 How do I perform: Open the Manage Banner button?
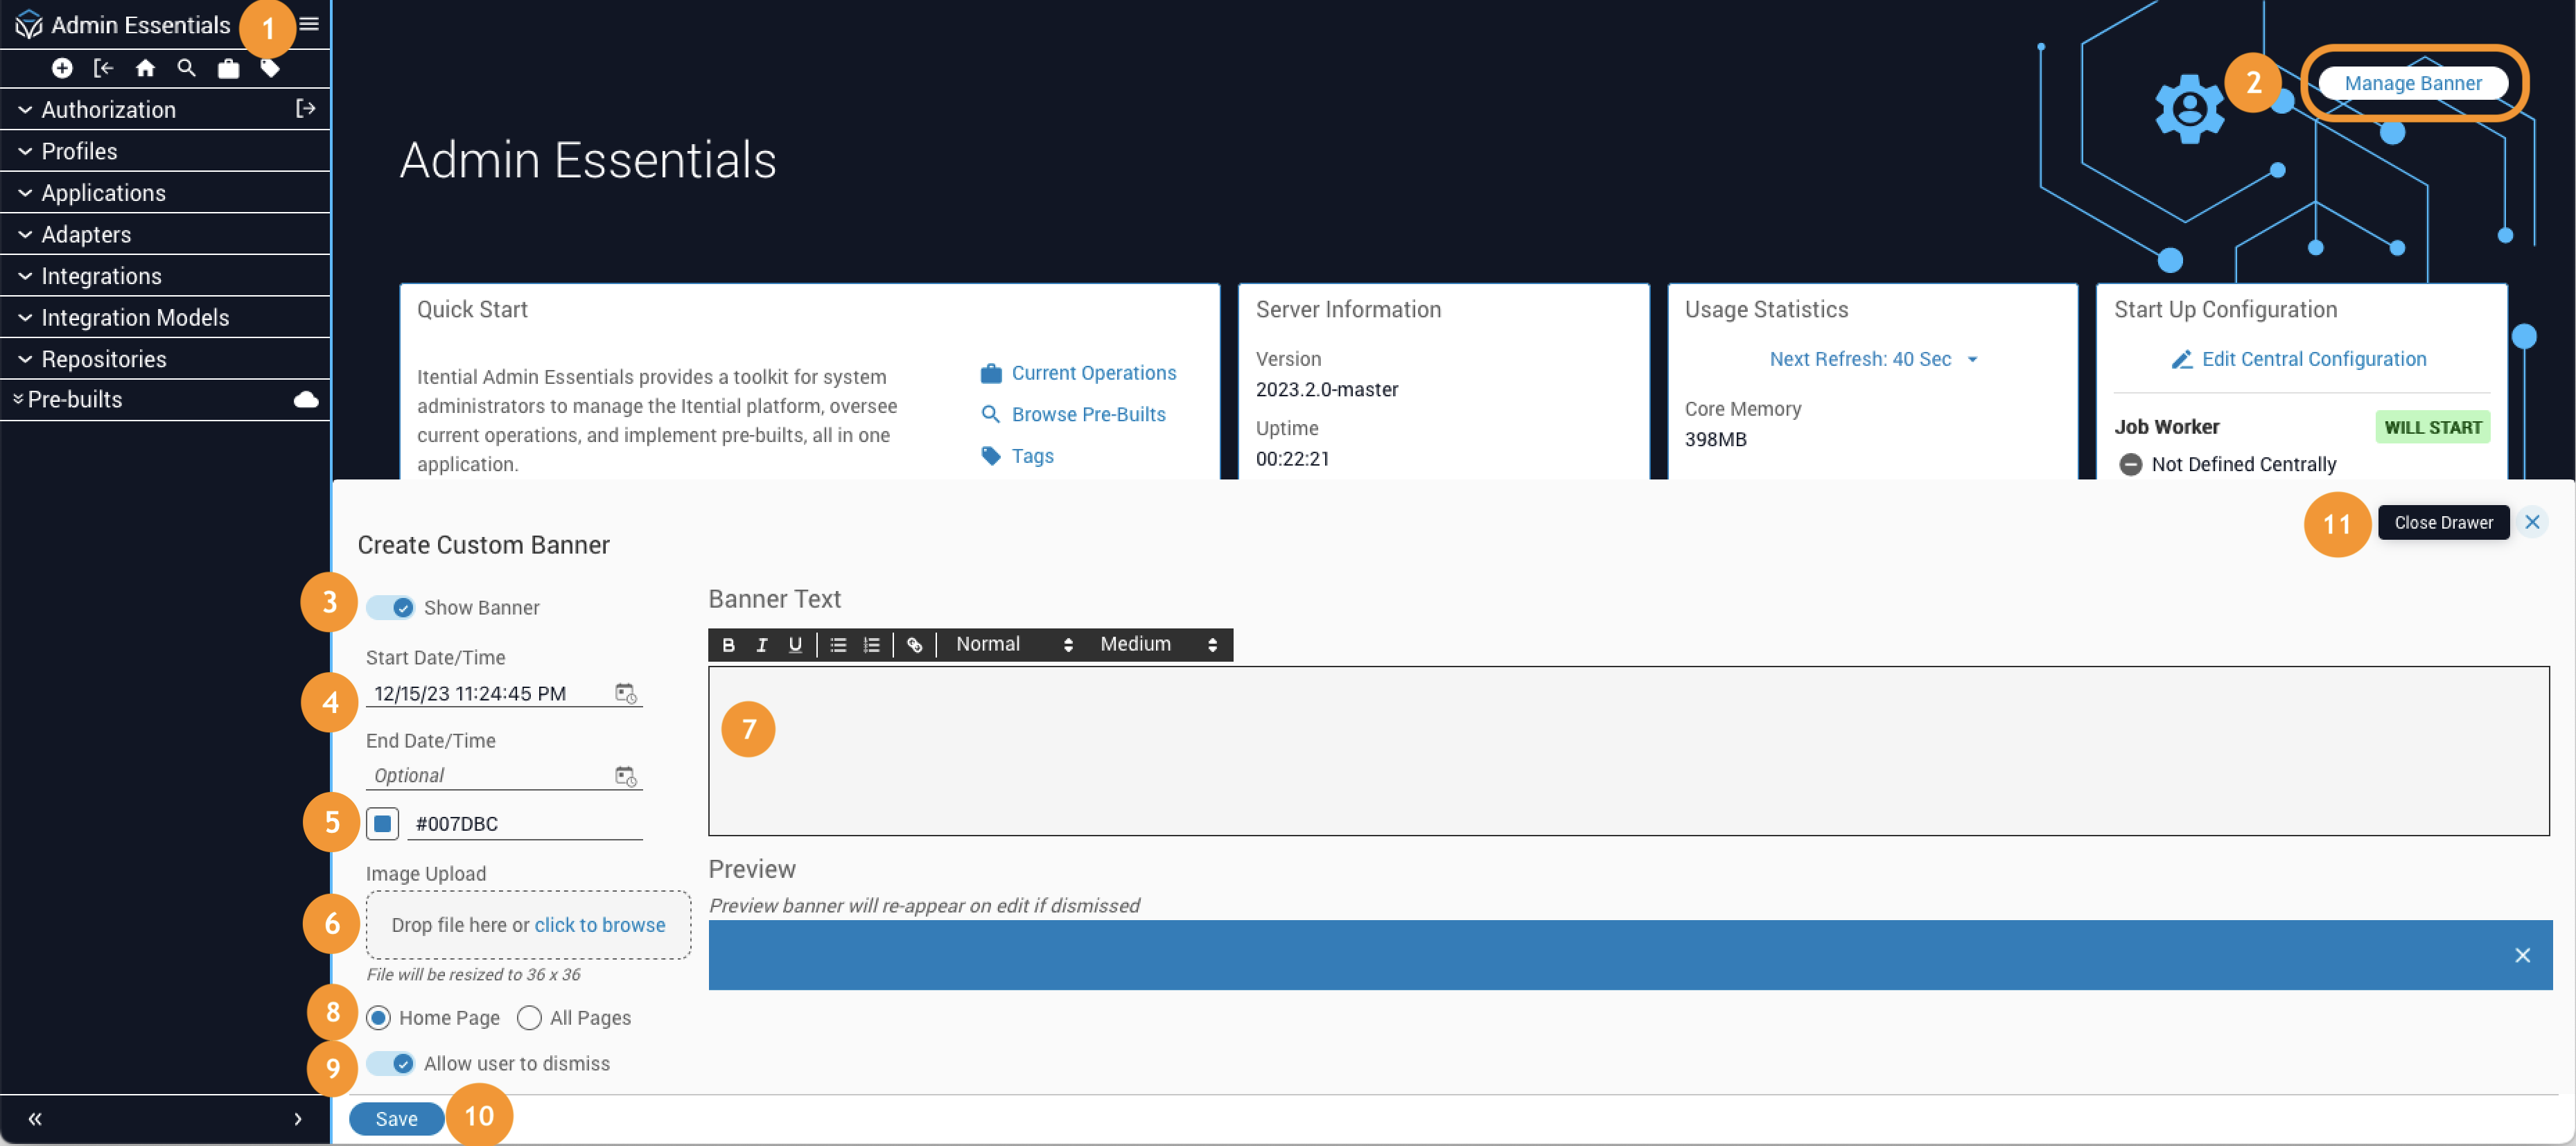coord(2412,83)
